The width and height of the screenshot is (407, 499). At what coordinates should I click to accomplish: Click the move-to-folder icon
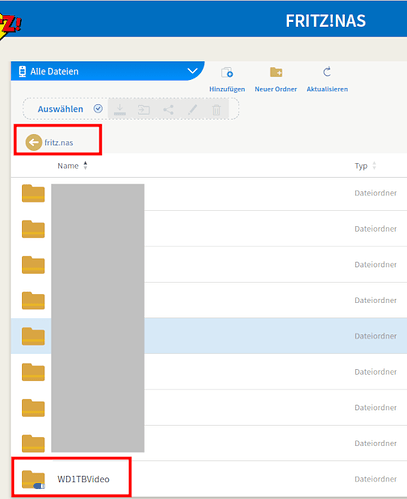tap(144, 109)
